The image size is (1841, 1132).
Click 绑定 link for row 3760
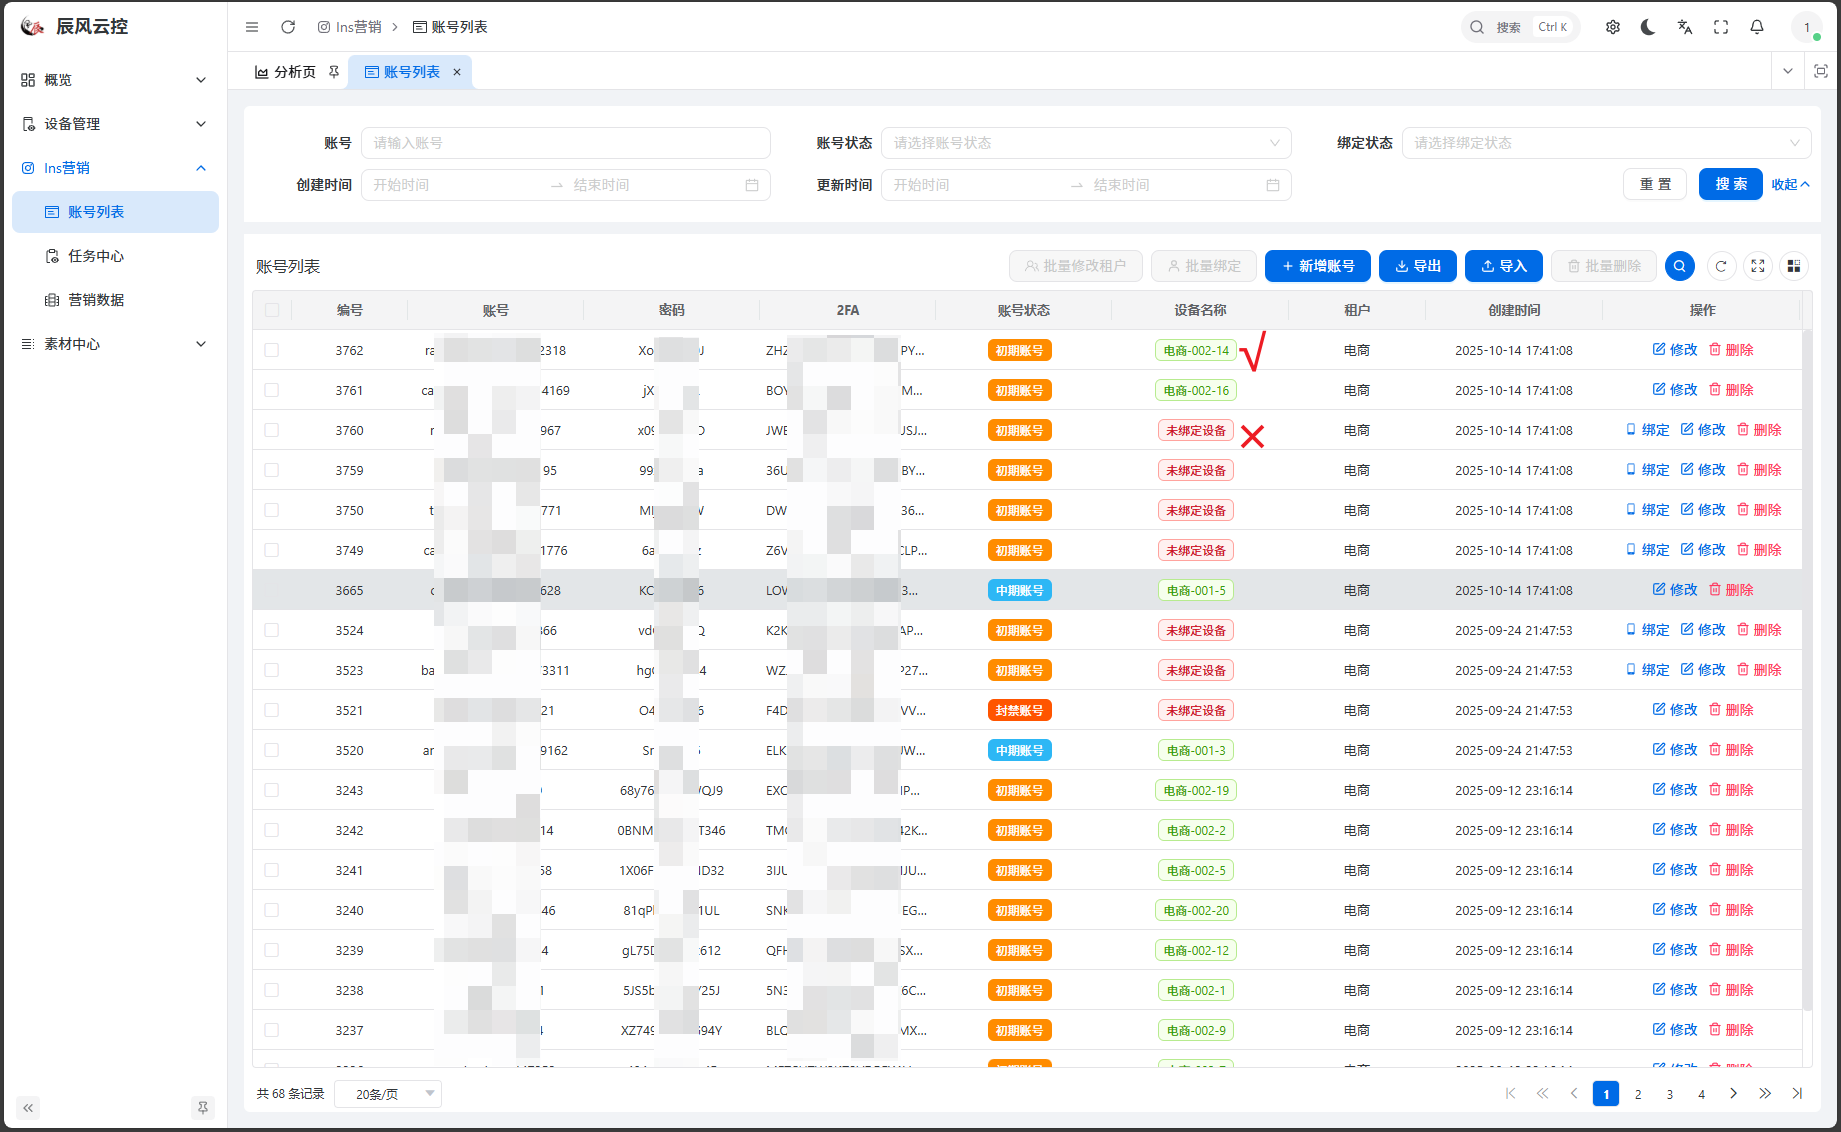click(x=1648, y=430)
